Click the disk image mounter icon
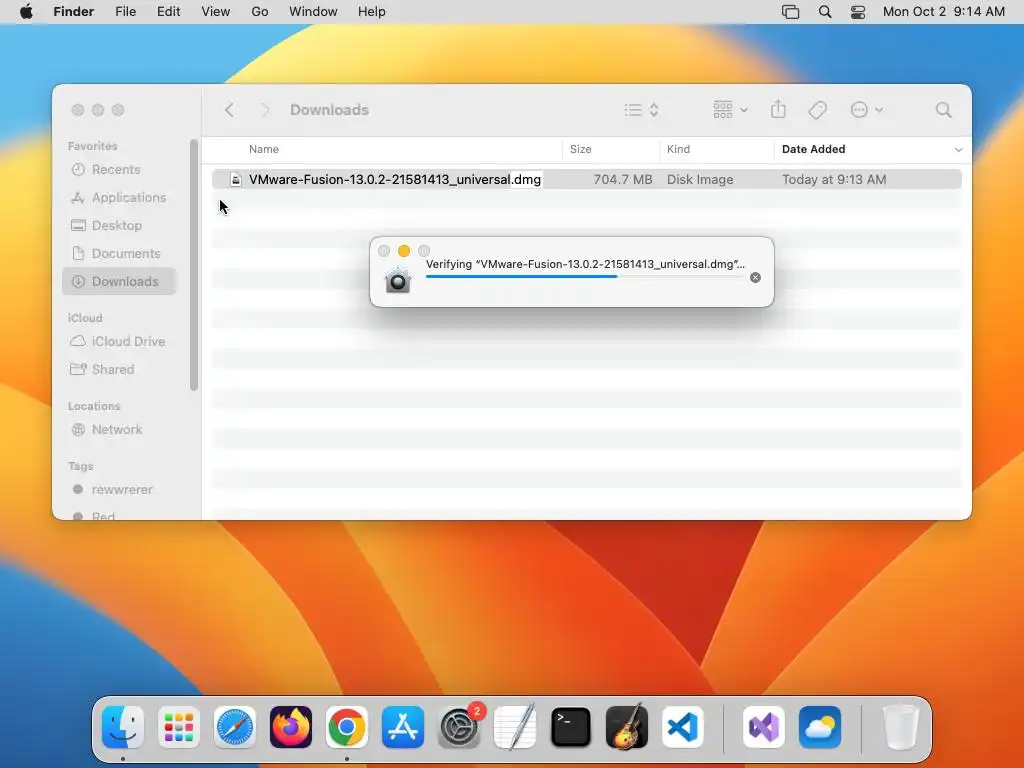 tap(397, 280)
